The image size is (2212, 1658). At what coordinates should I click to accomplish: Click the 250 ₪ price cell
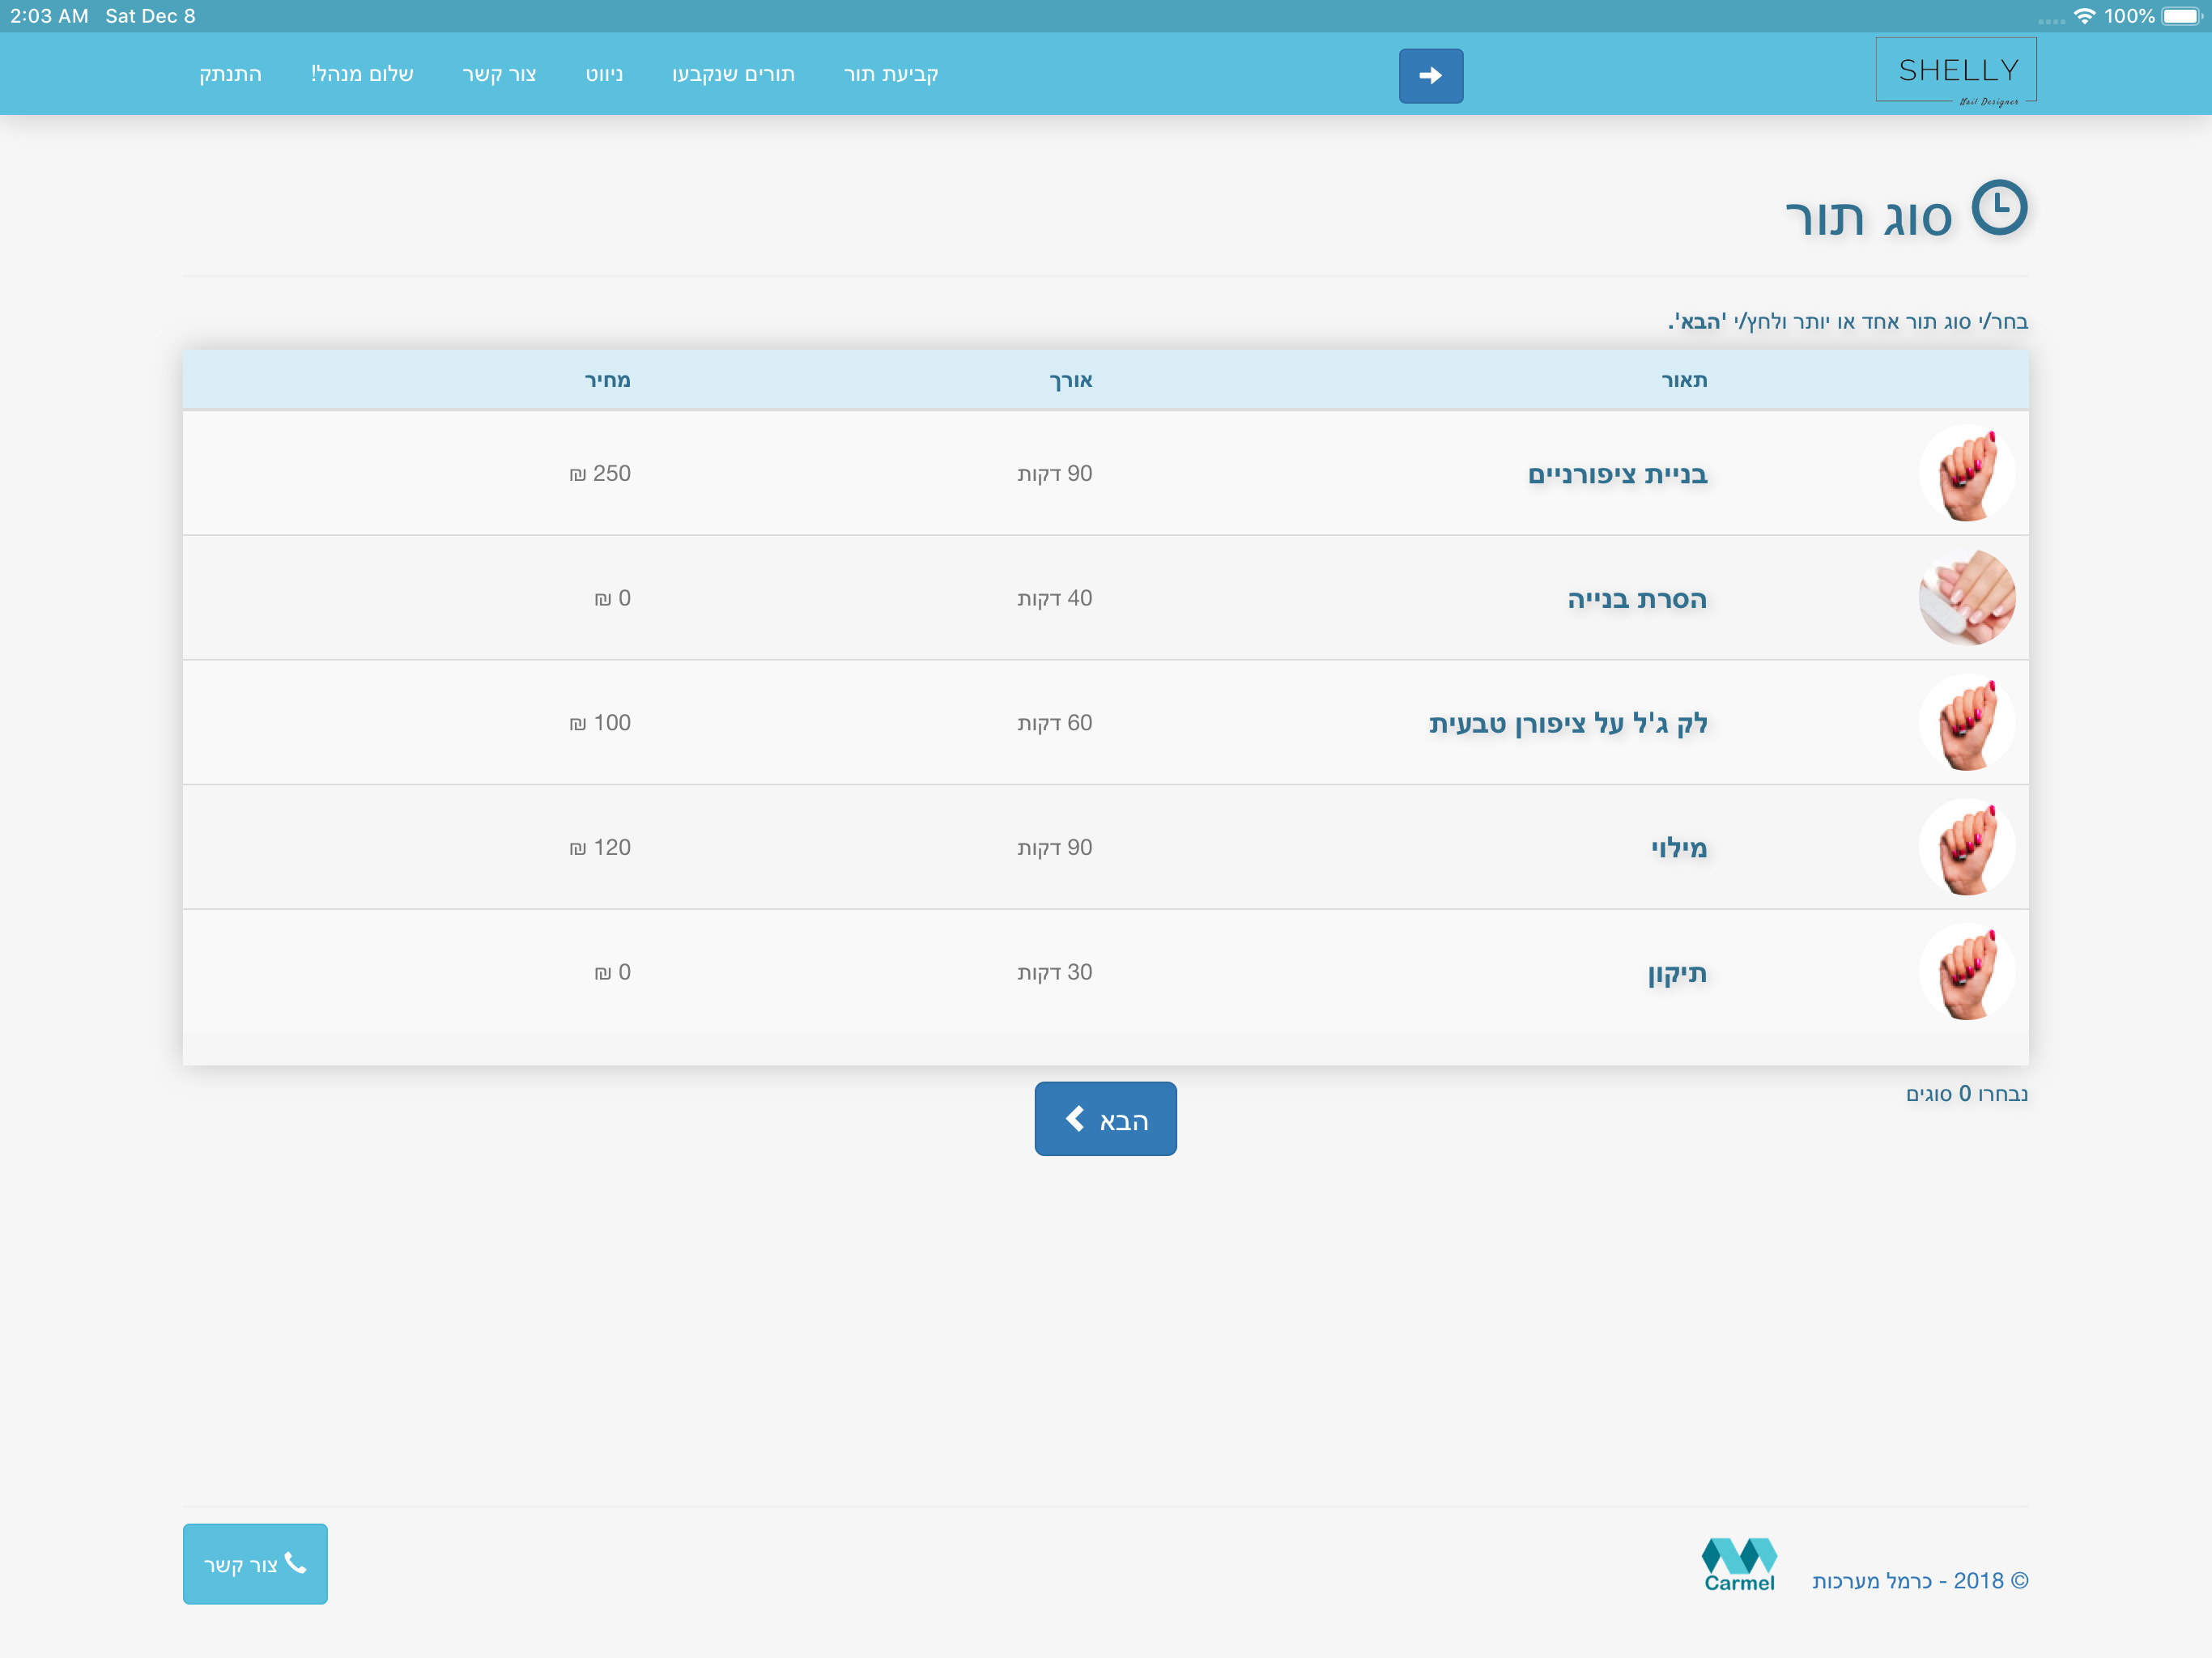tap(599, 473)
